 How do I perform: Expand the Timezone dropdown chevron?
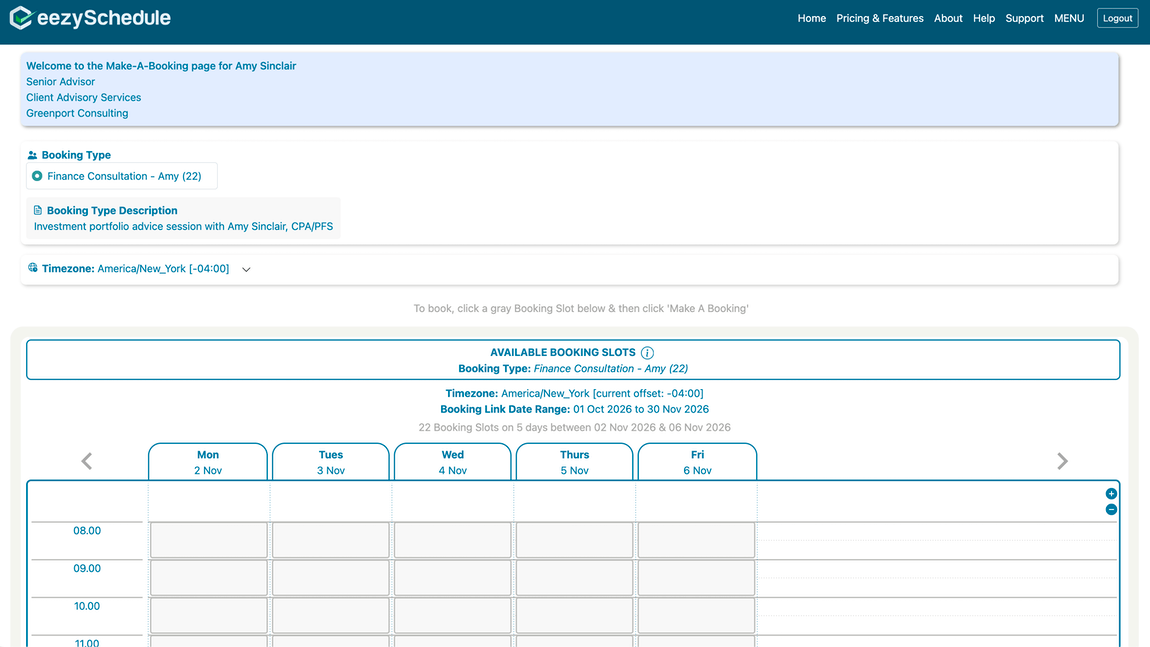pos(246,269)
